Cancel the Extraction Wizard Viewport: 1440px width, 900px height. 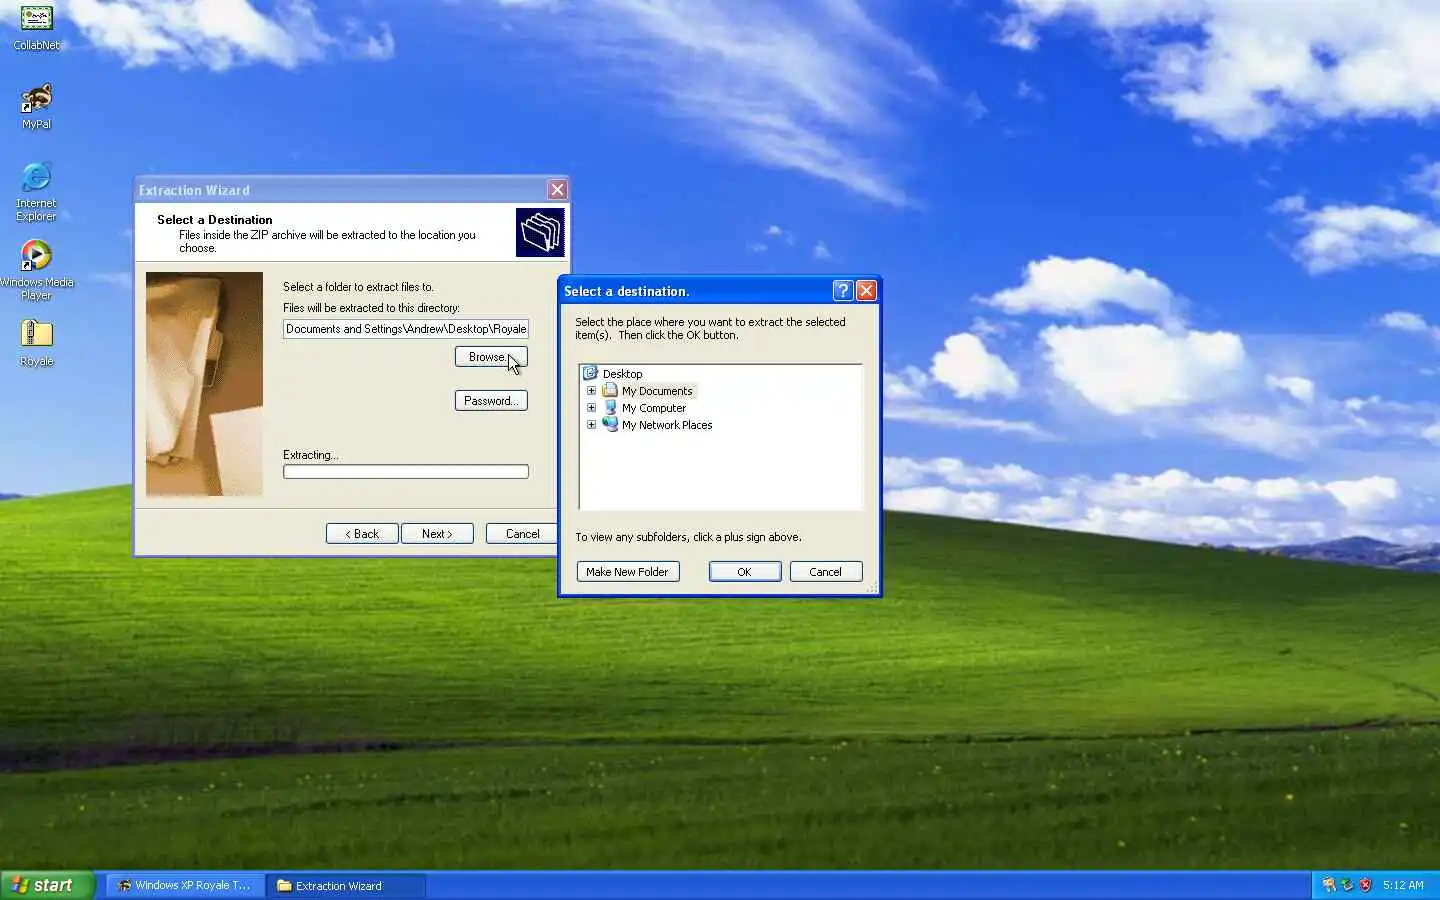[x=521, y=534]
